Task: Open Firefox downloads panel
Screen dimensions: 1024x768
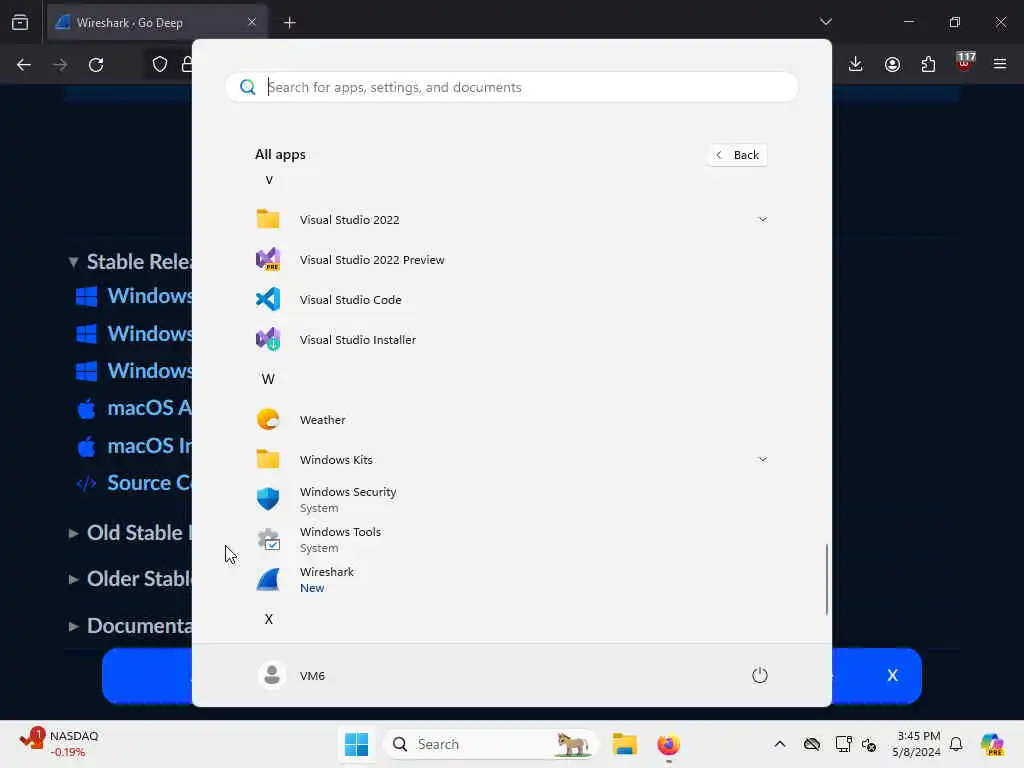Action: (x=856, y=64)
